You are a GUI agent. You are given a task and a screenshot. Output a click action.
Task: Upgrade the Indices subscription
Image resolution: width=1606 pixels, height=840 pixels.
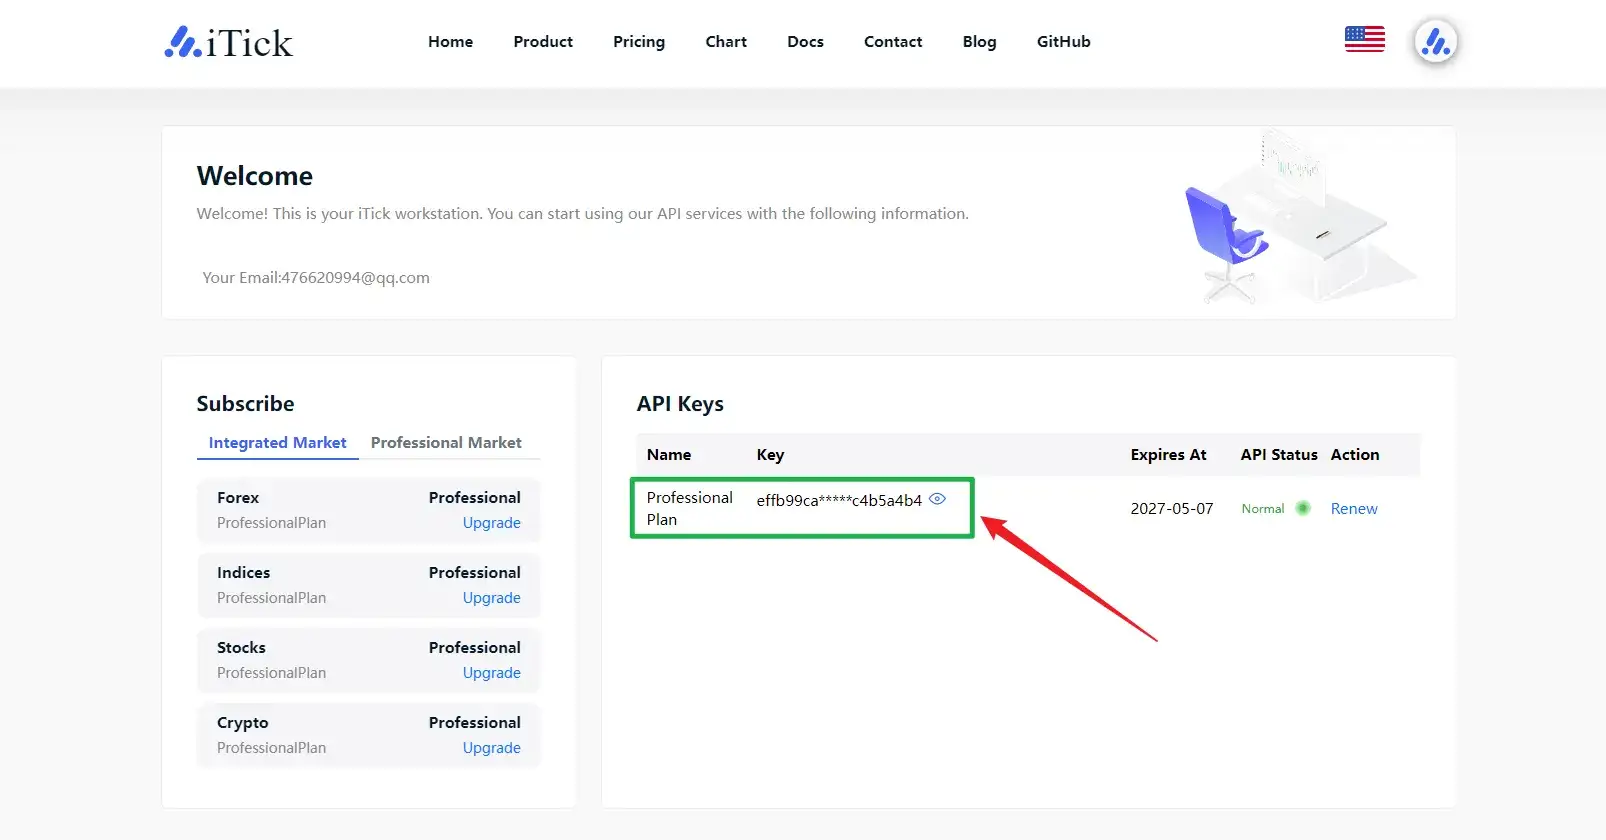491,598
